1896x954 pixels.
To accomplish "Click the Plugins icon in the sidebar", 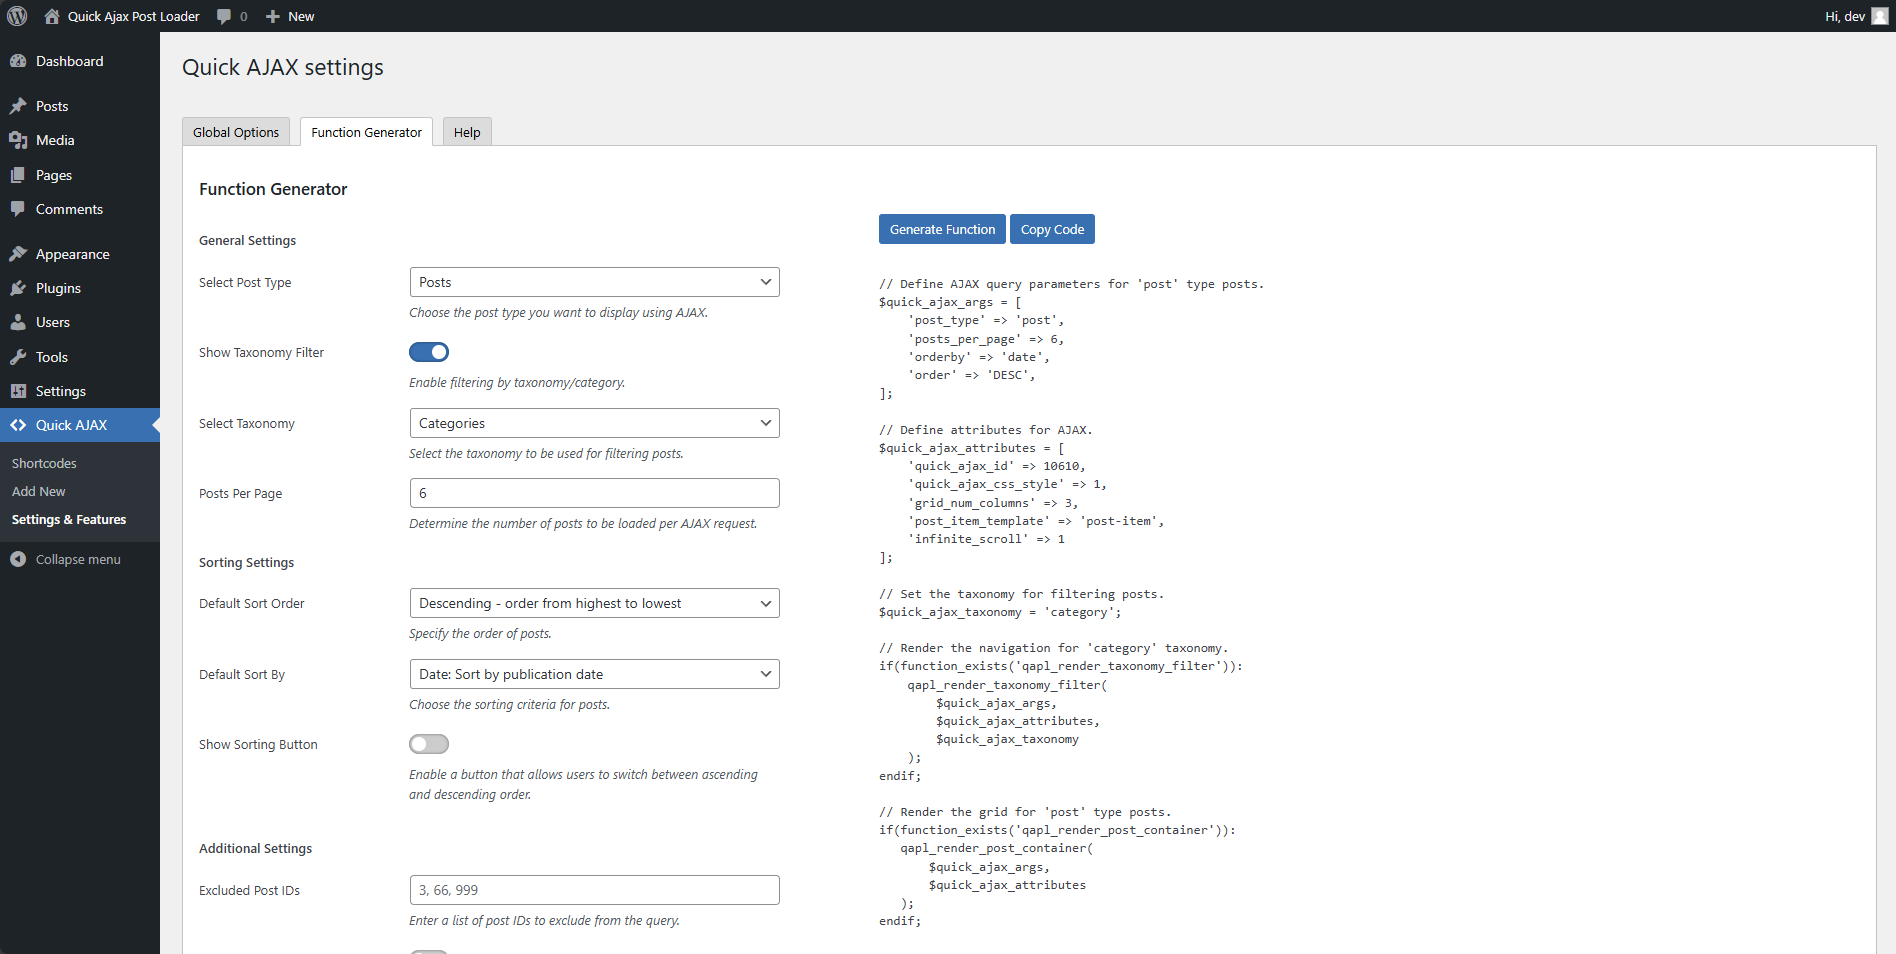I will pos(18,288).
